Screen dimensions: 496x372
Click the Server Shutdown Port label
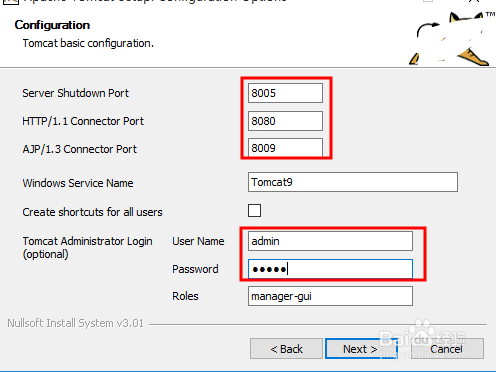(x=75, y=93)
